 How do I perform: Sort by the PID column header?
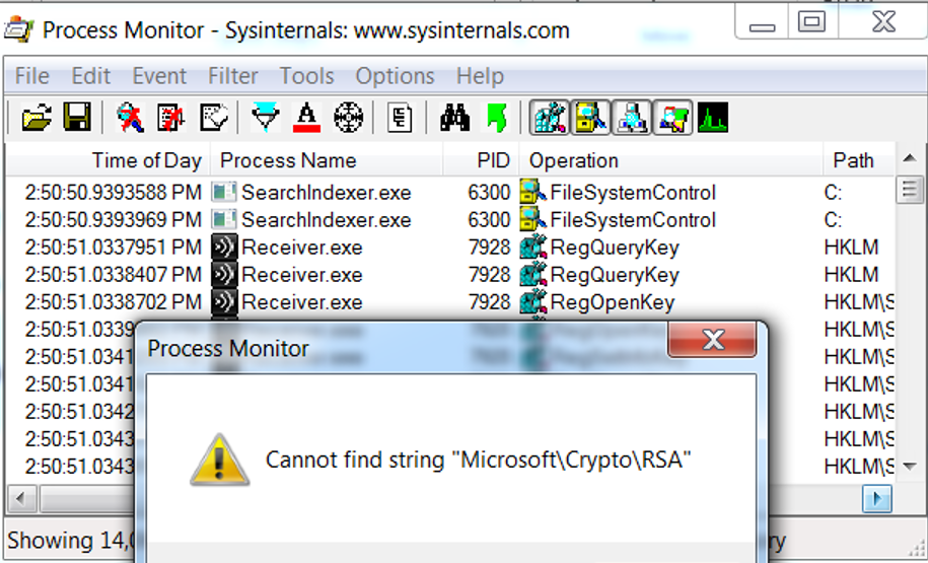481,160
